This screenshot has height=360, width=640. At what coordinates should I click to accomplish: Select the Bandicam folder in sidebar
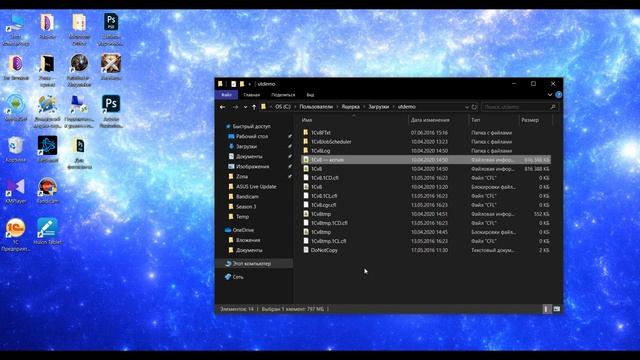(247, 197)
